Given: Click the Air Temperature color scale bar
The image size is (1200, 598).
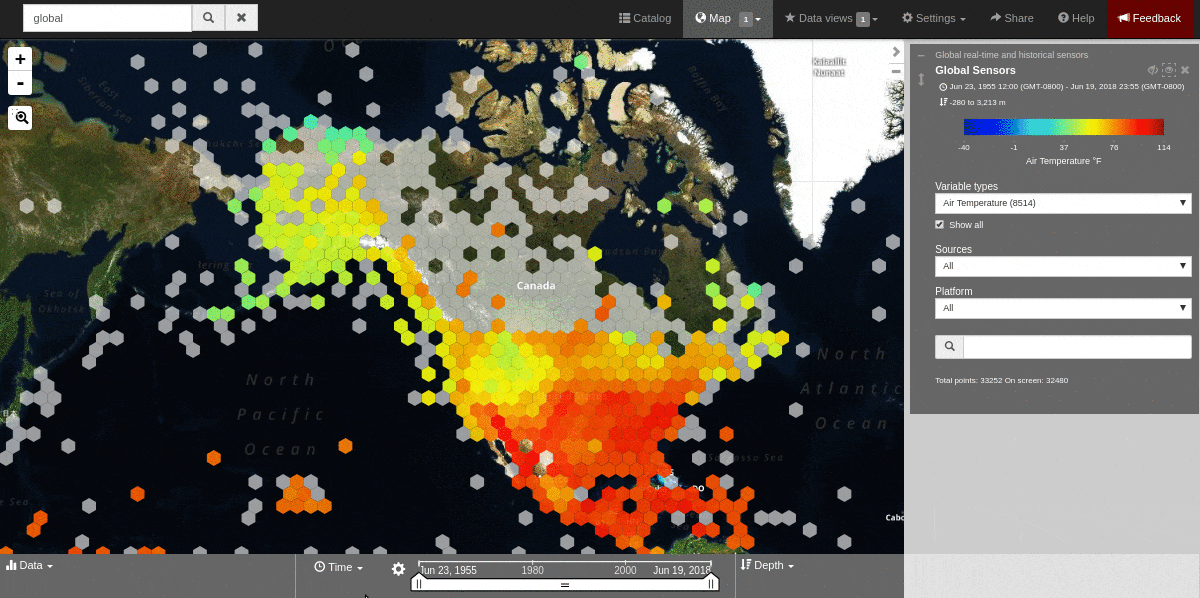Looking at the screenshot, I should (1063, 127).
